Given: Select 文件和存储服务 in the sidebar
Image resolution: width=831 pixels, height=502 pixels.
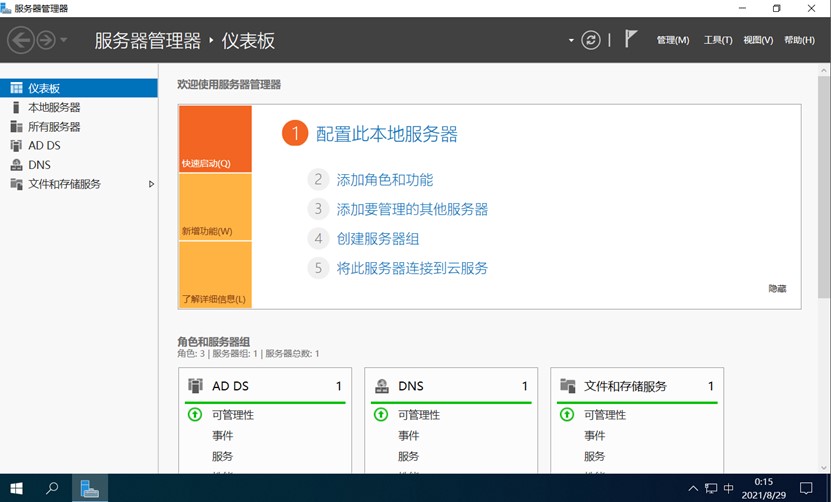Looking at the screenshot, I should pyautogui.click(x=78, y=184).
